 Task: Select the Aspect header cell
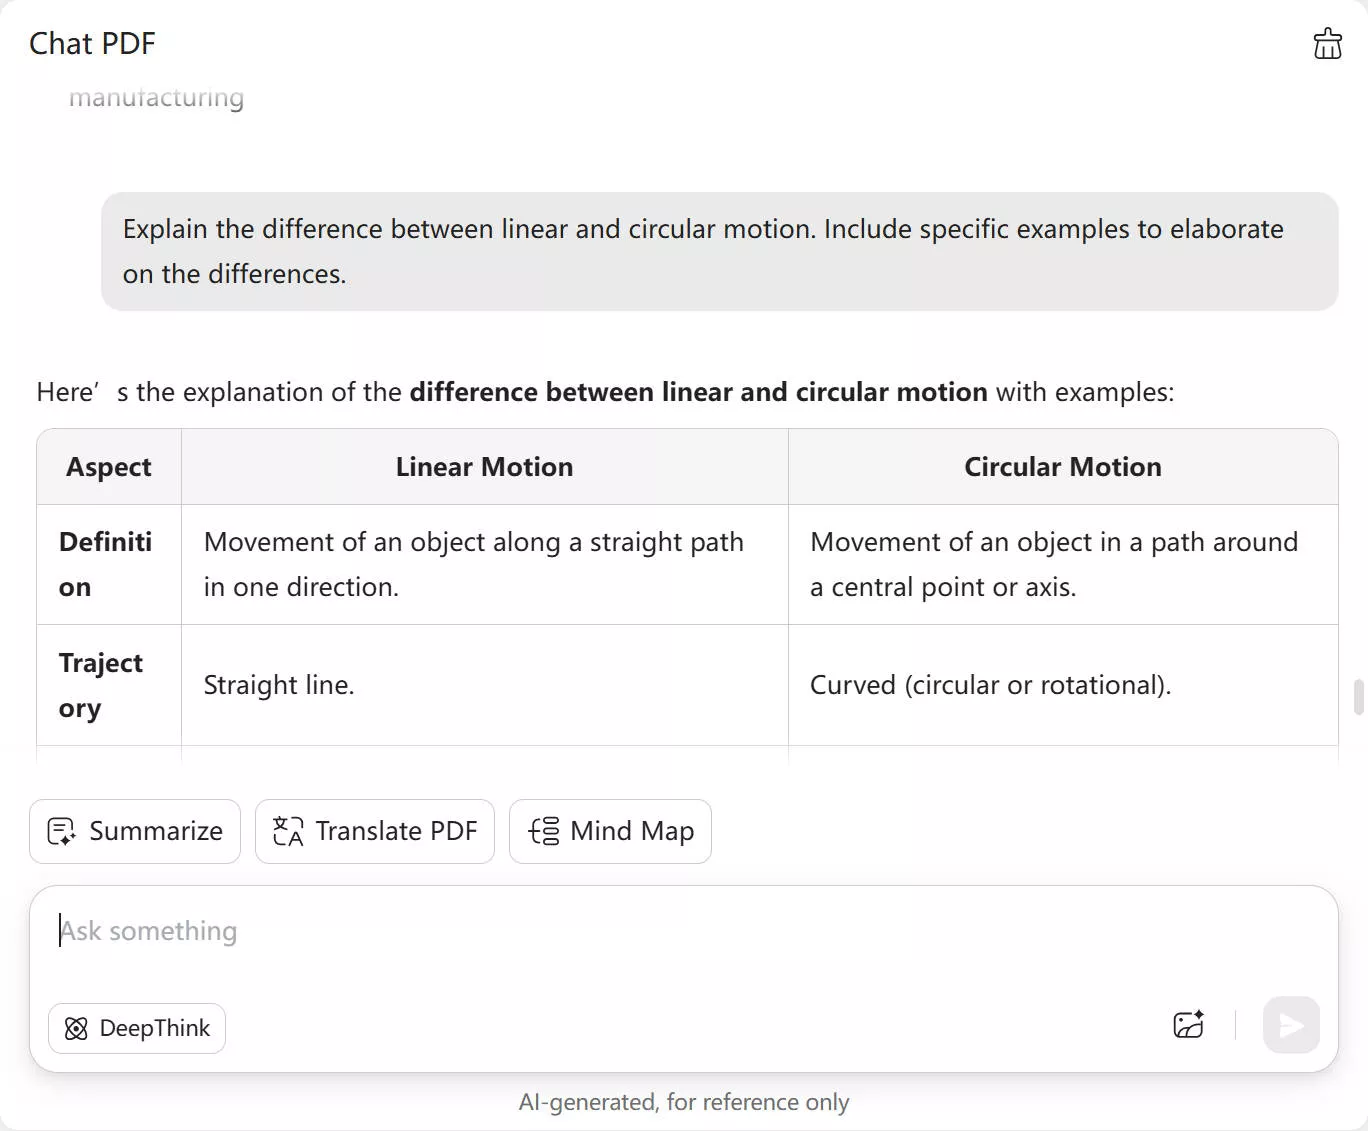coord(108,466)
